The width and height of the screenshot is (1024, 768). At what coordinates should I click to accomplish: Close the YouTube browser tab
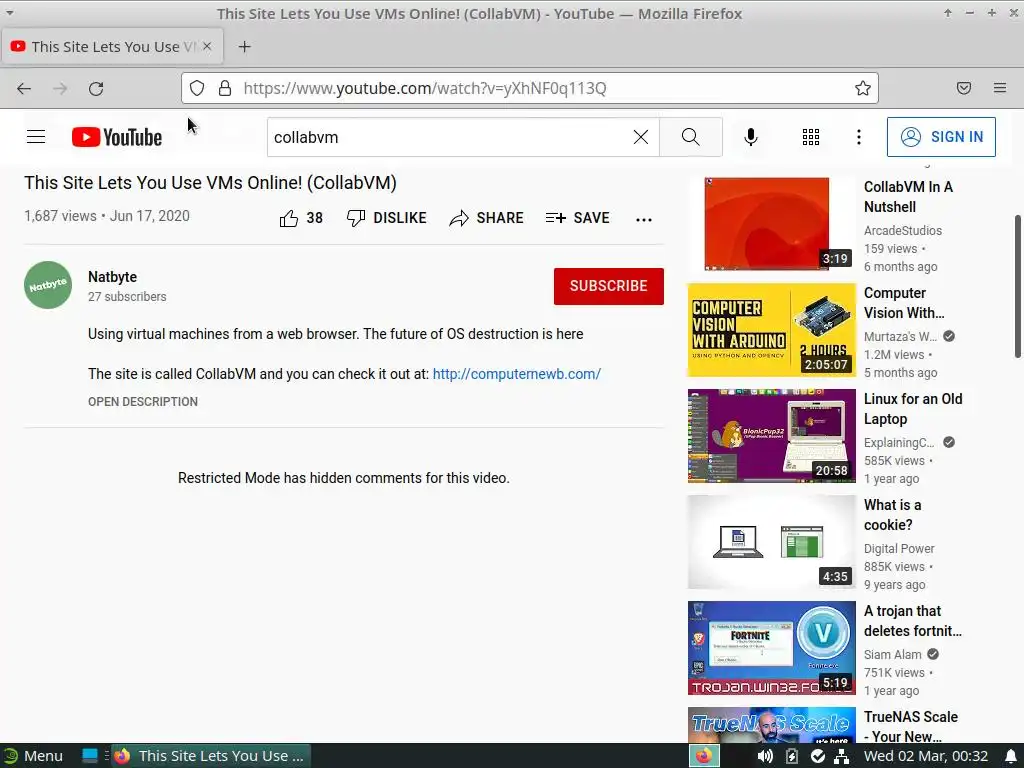point(207,46)
